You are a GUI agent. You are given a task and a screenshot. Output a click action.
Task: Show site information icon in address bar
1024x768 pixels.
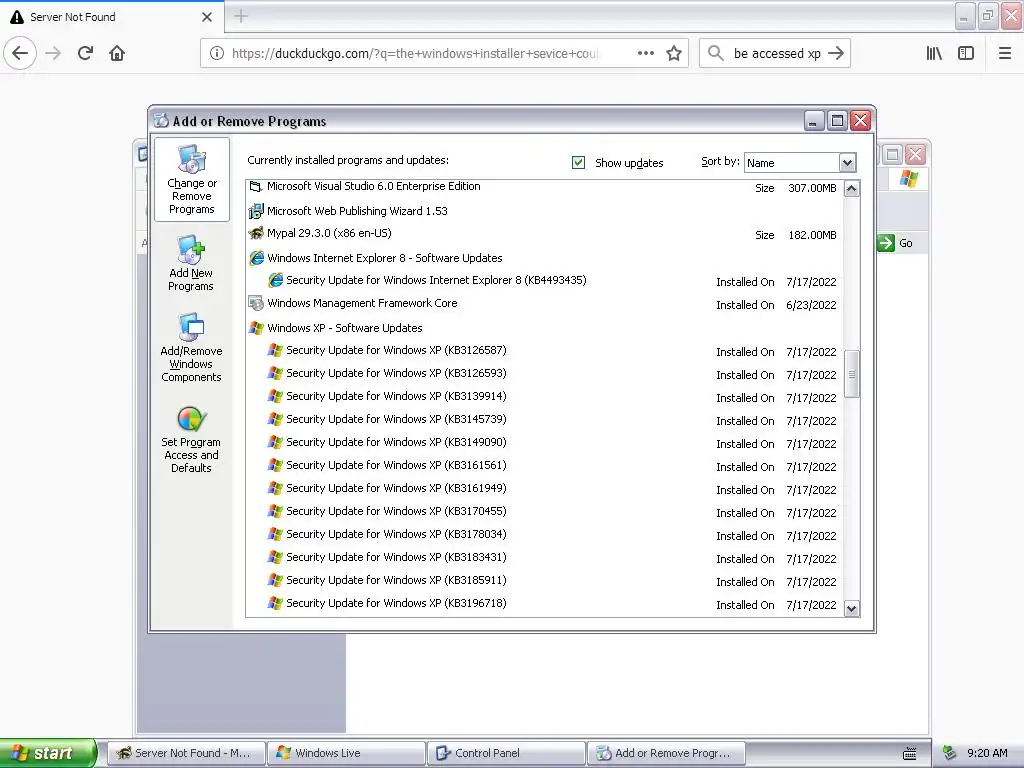[x=217, y=53]
